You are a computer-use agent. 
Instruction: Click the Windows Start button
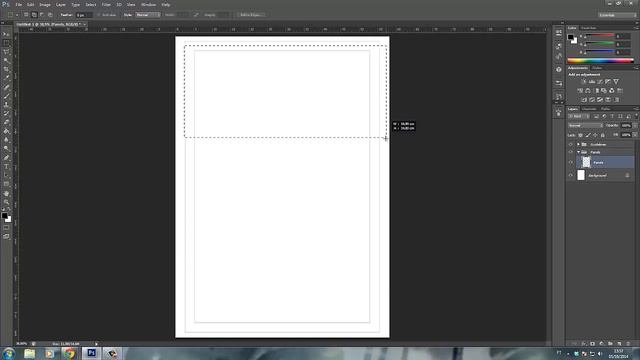point(9,353)
